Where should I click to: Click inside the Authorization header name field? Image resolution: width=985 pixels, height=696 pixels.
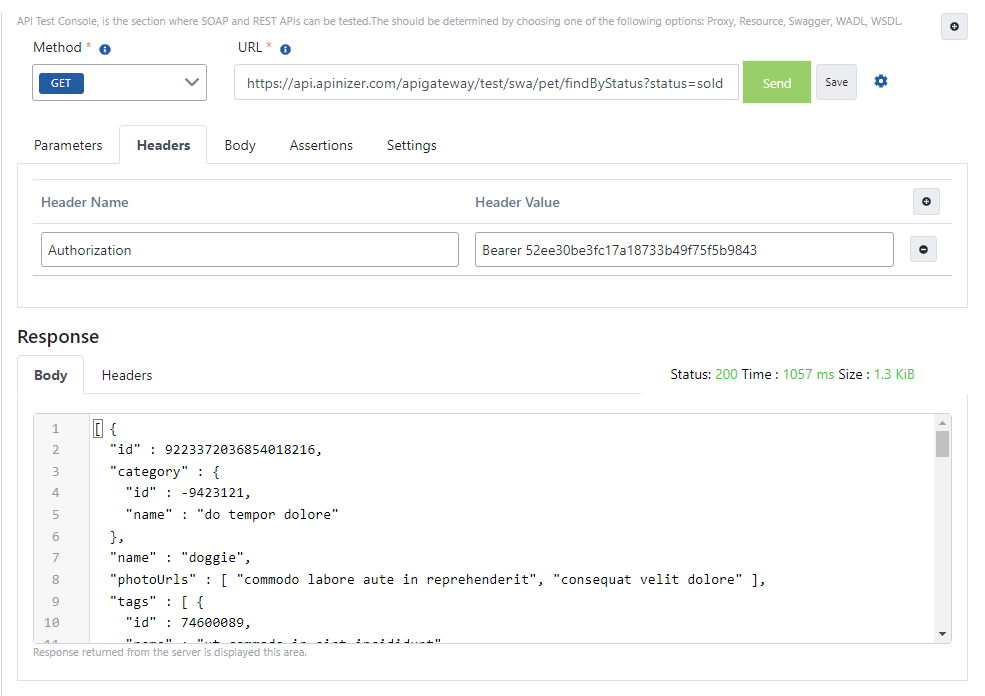click(x=248, y=249)
